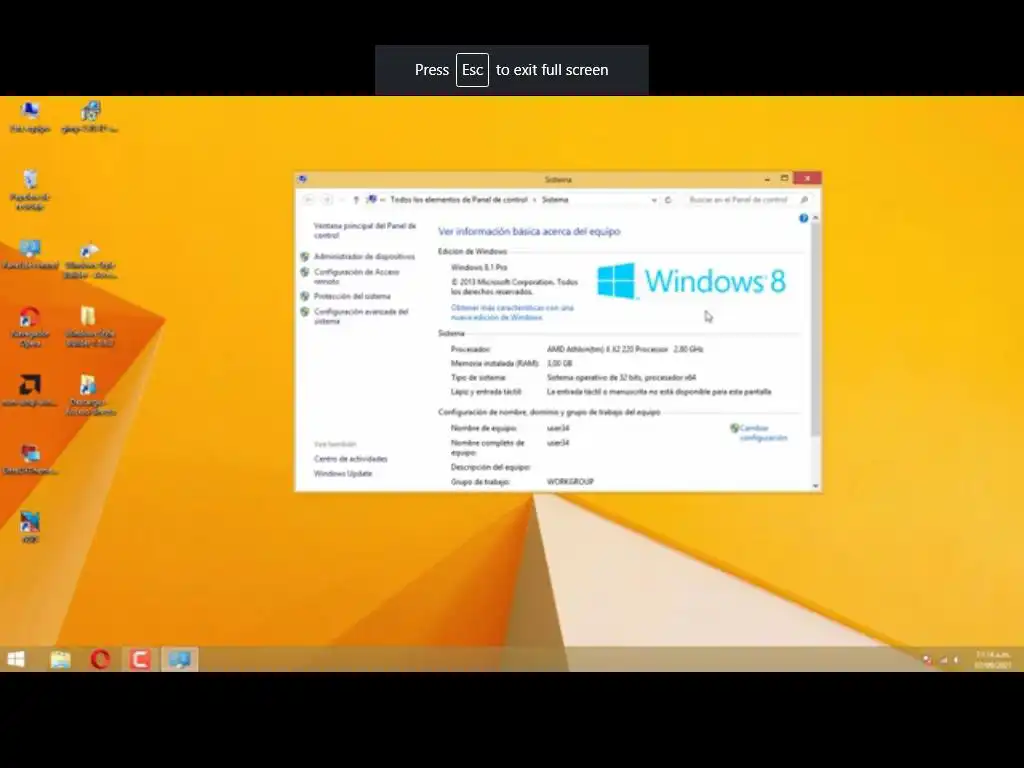Click the scroll-up arrow in Sistema window
Screen dimensions: 1024x768
pyautogui.click(x=815, y=217)
